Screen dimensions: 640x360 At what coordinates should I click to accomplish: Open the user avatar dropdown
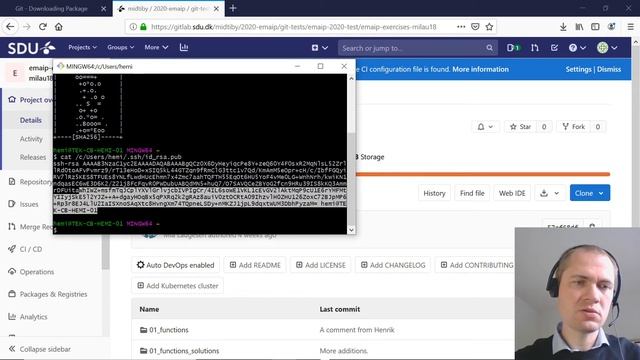607,48
